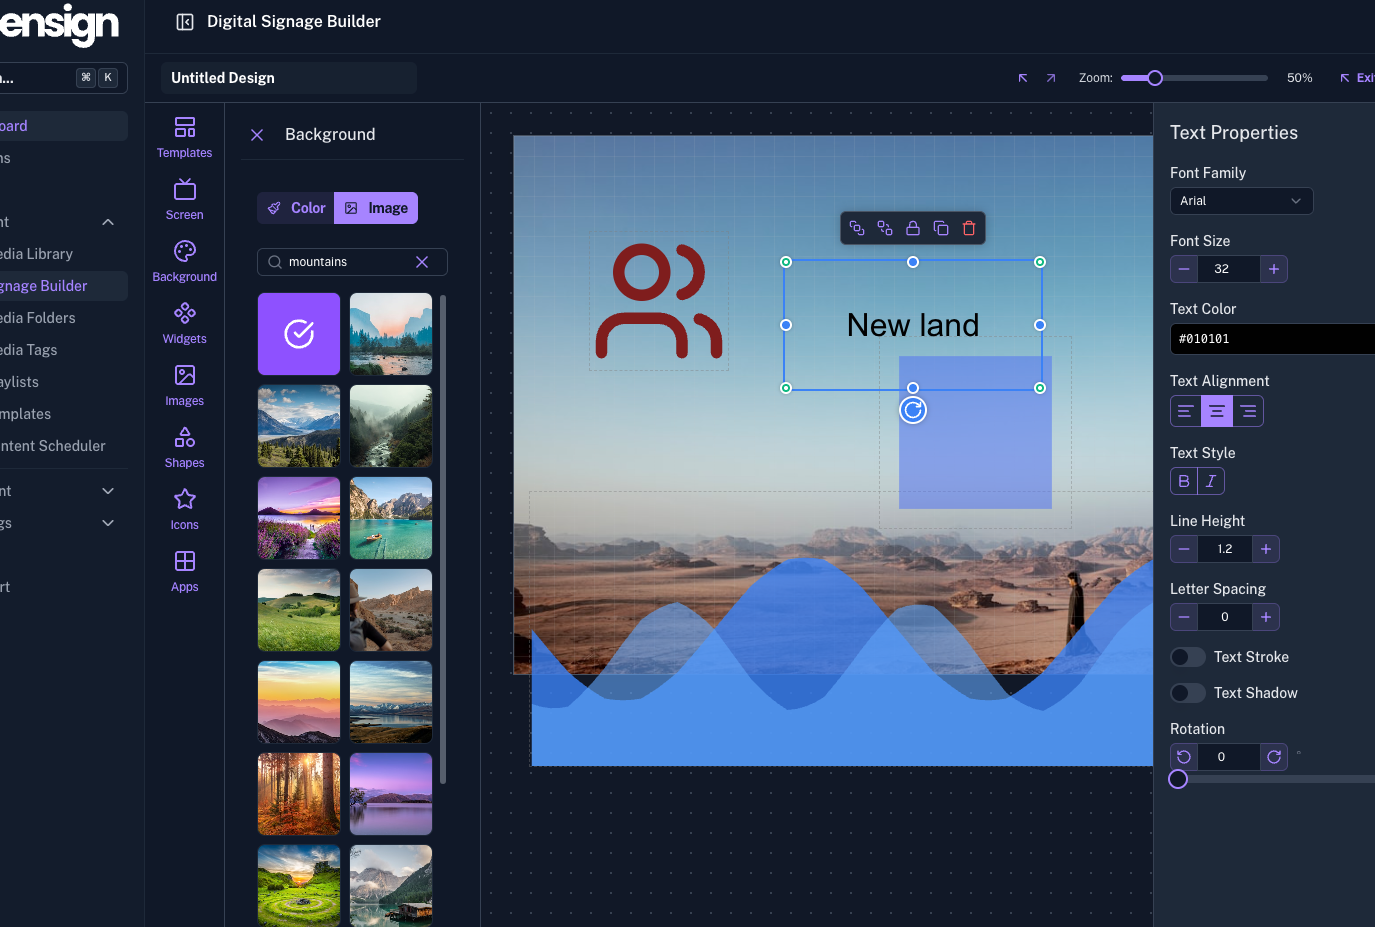The width and height of the screenshot is (1375, 927).
Task: Open the Apps panel
Action: pyautogui.click(x=184, y=571)
